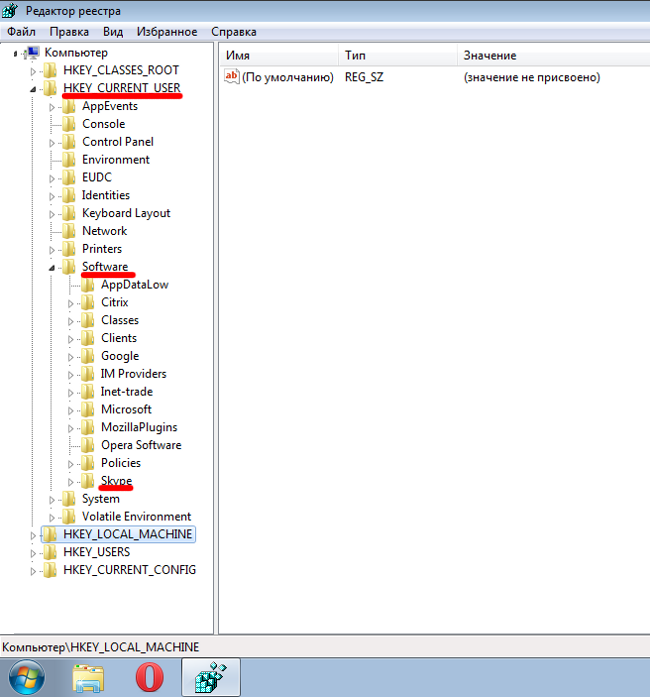Expand the Skype node
The height and width of the screenshot is (697, 650).
point(70,482)
